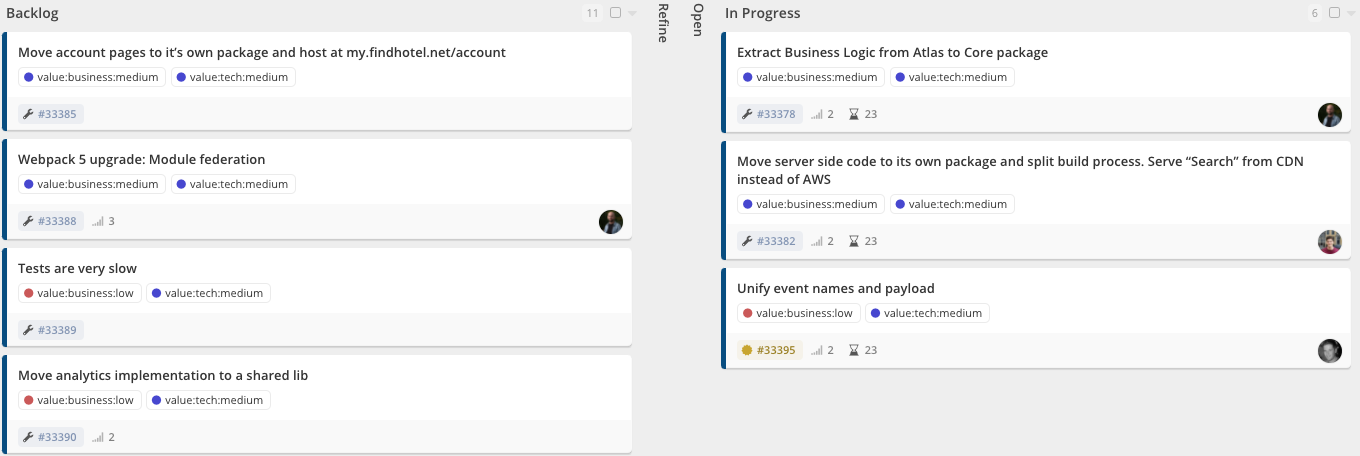Click the assignee avatar on Unify event names card
The width and height of the screenshot is (1360, 456).
click(x=1329, y=351)
